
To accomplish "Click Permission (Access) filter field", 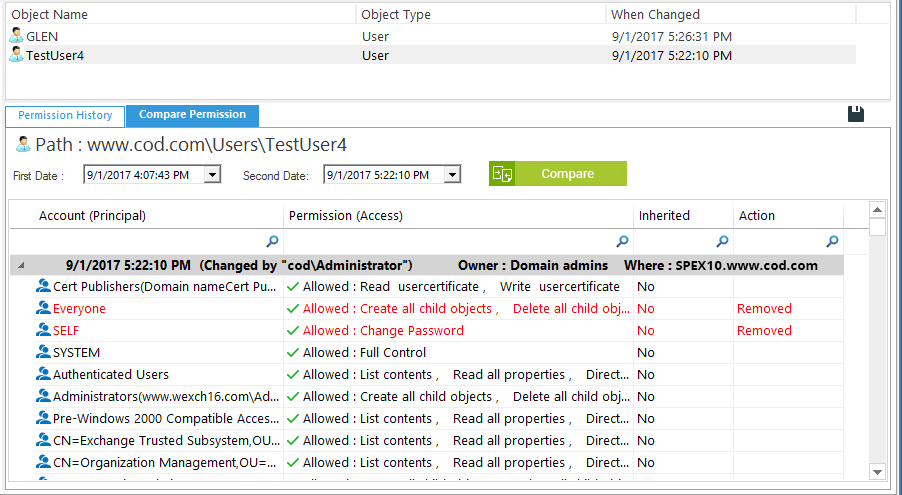I will tap(458, 241).
